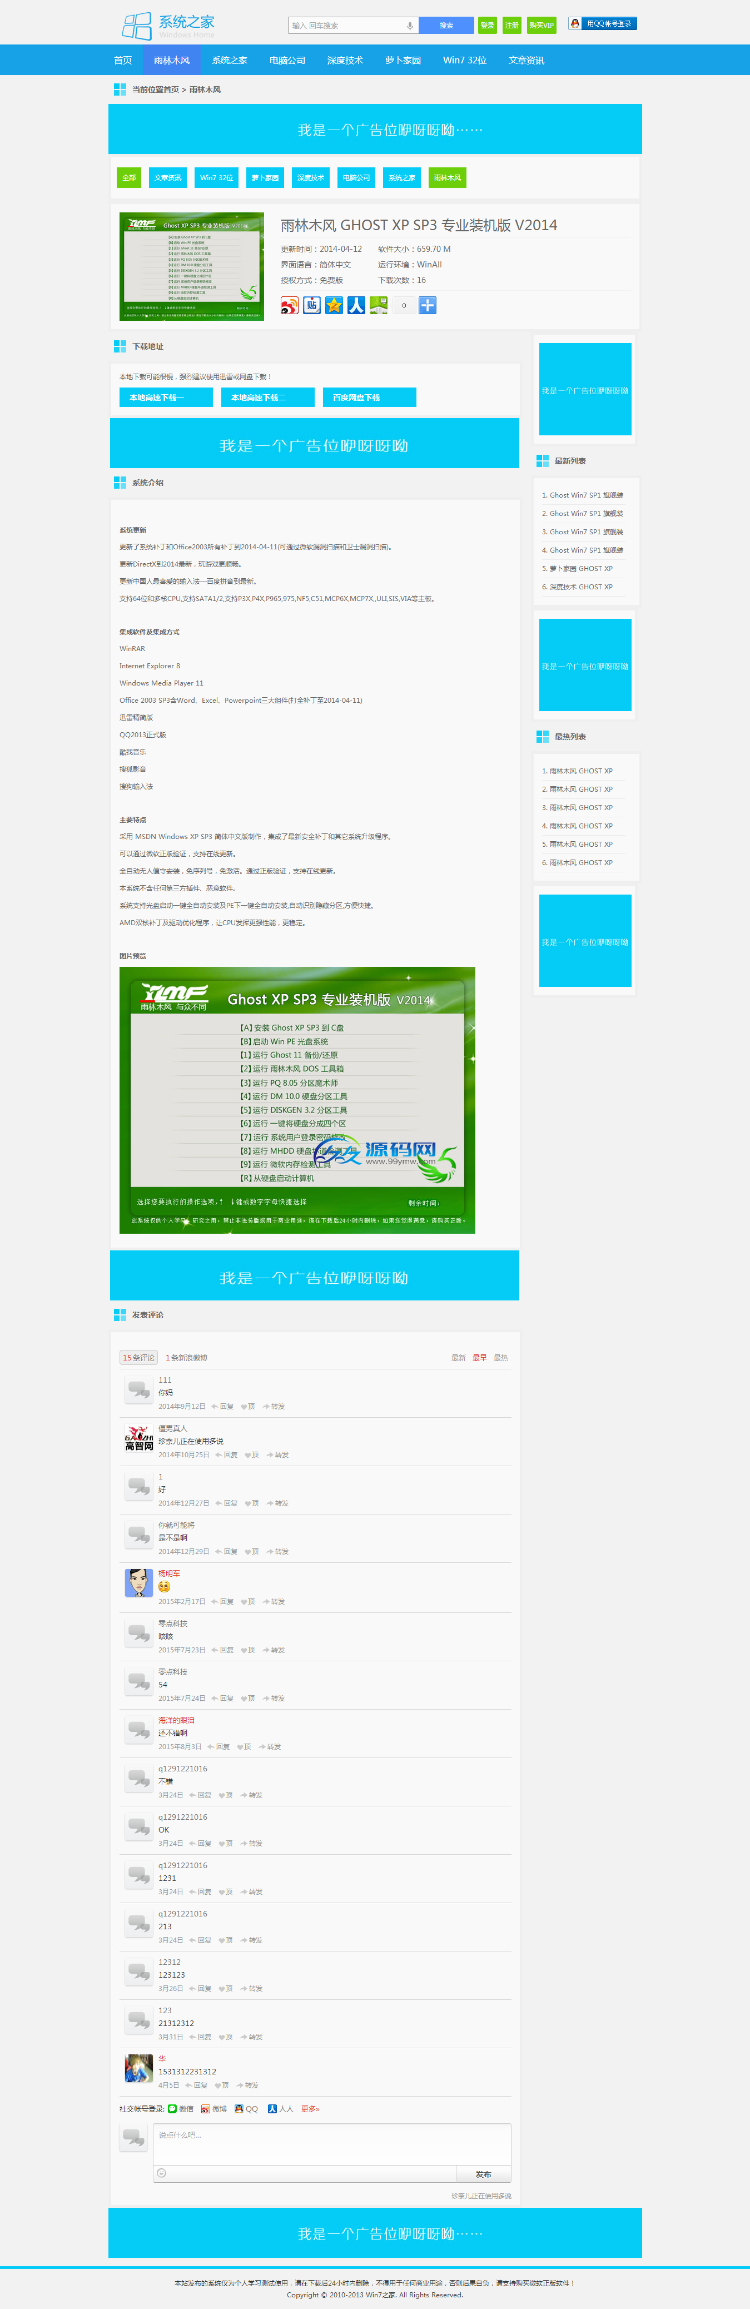Click the 发布 publish button
Screen dimensions: 750x2309
point(483,2174)
